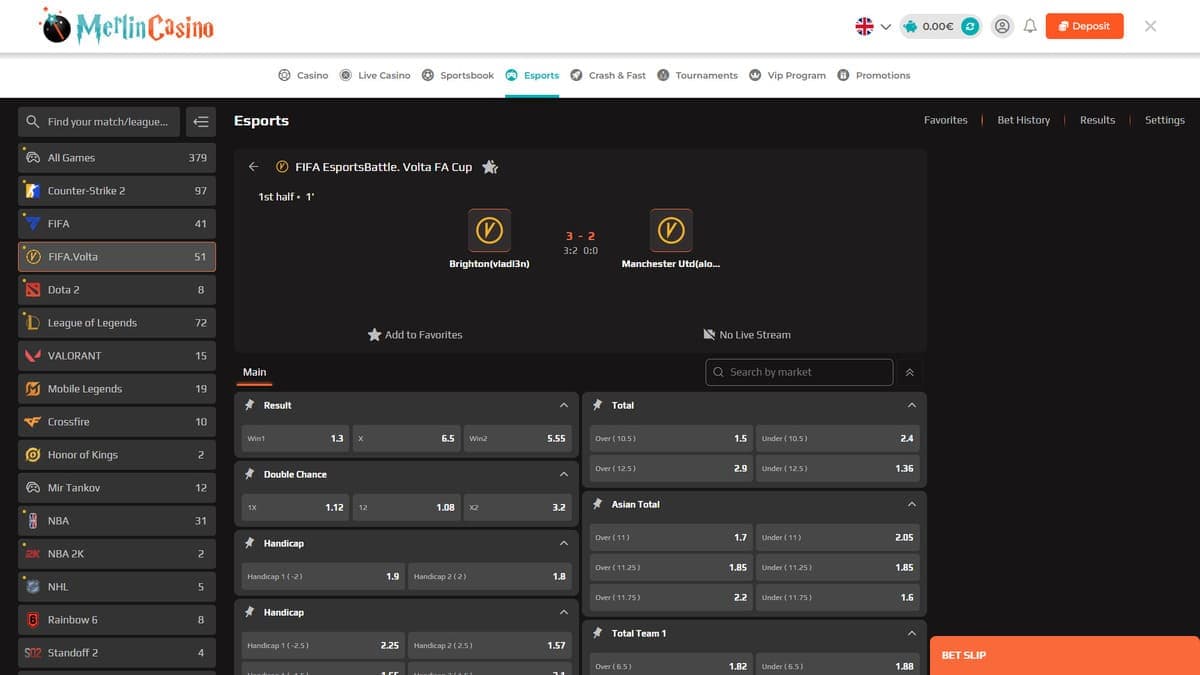The width and height of the screenshot is (1200, 675).
Task: Click the Manchester Utd team logo
Action: 670,230
